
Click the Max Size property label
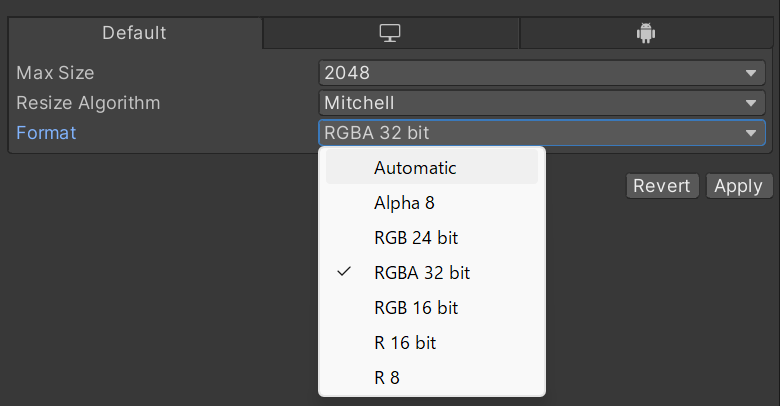pyautogui.click(x=55, y=73)
